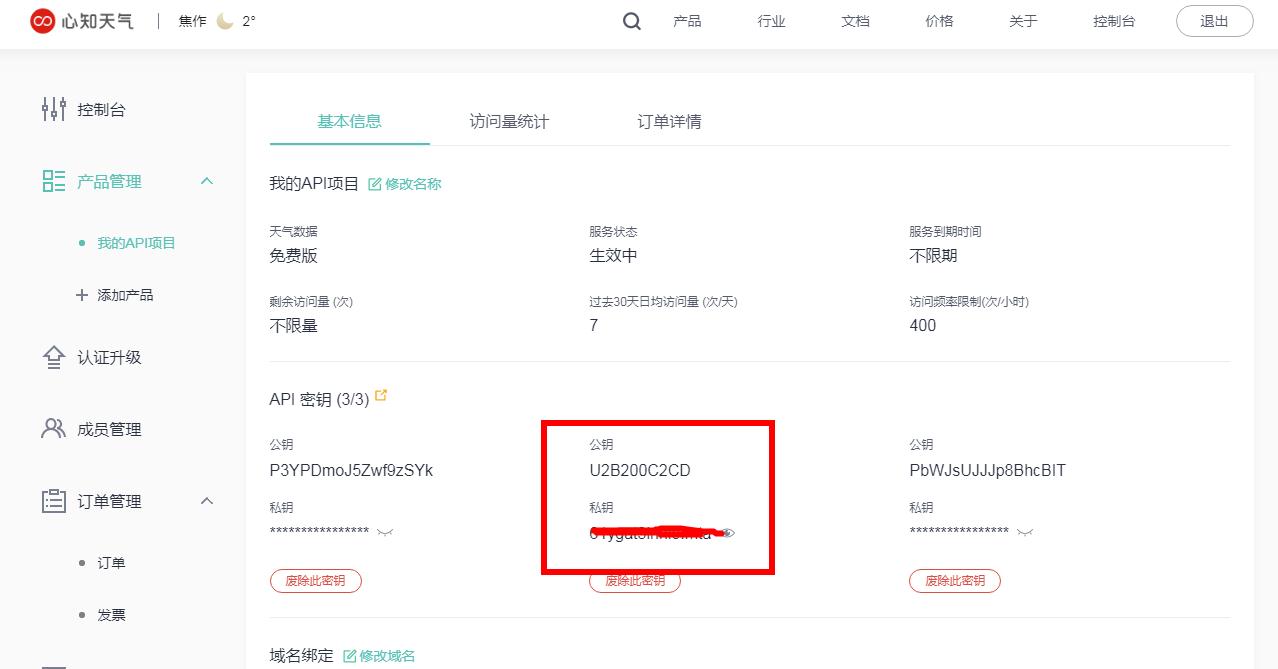Click 废除此密钥 under PbWJsUJJJp8BhcBIT
The image size is (1278, 669).
click(x=955, y=581)
